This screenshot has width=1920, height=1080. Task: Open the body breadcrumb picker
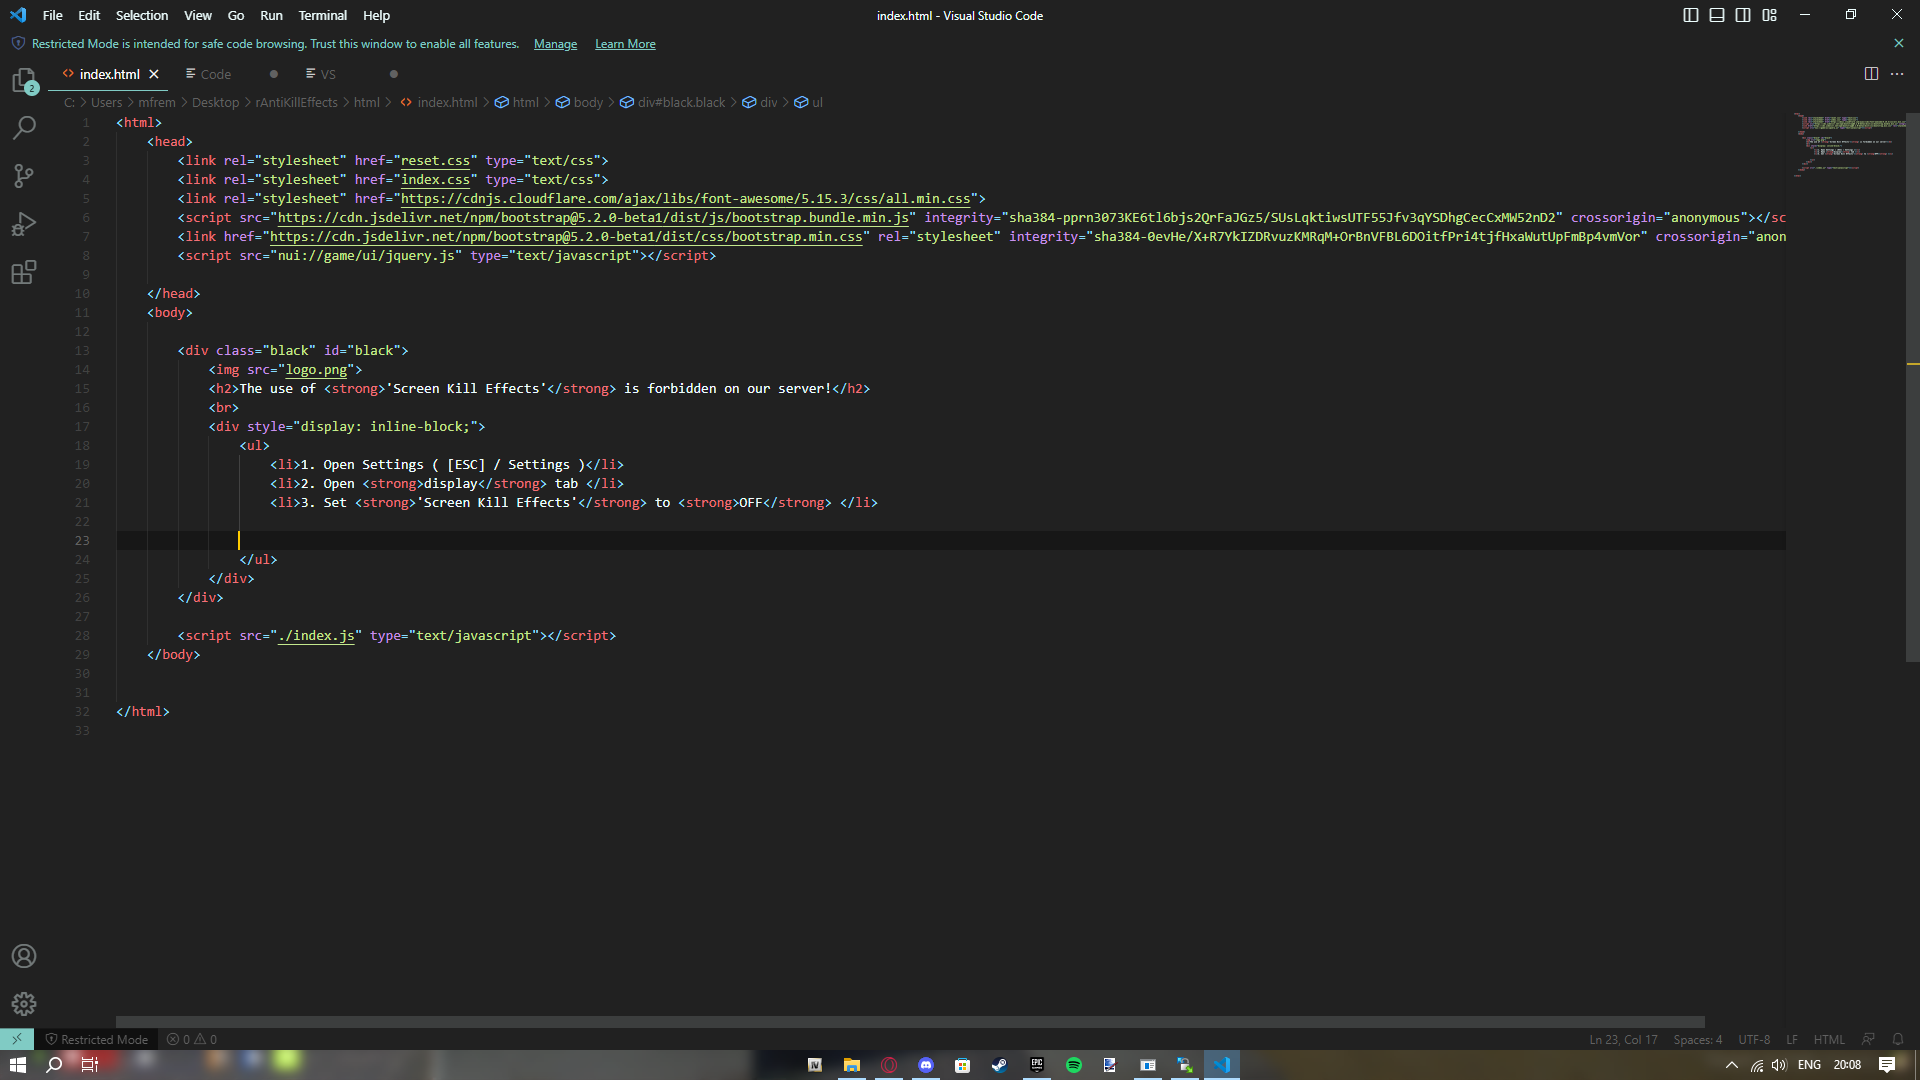click(588, 102)
